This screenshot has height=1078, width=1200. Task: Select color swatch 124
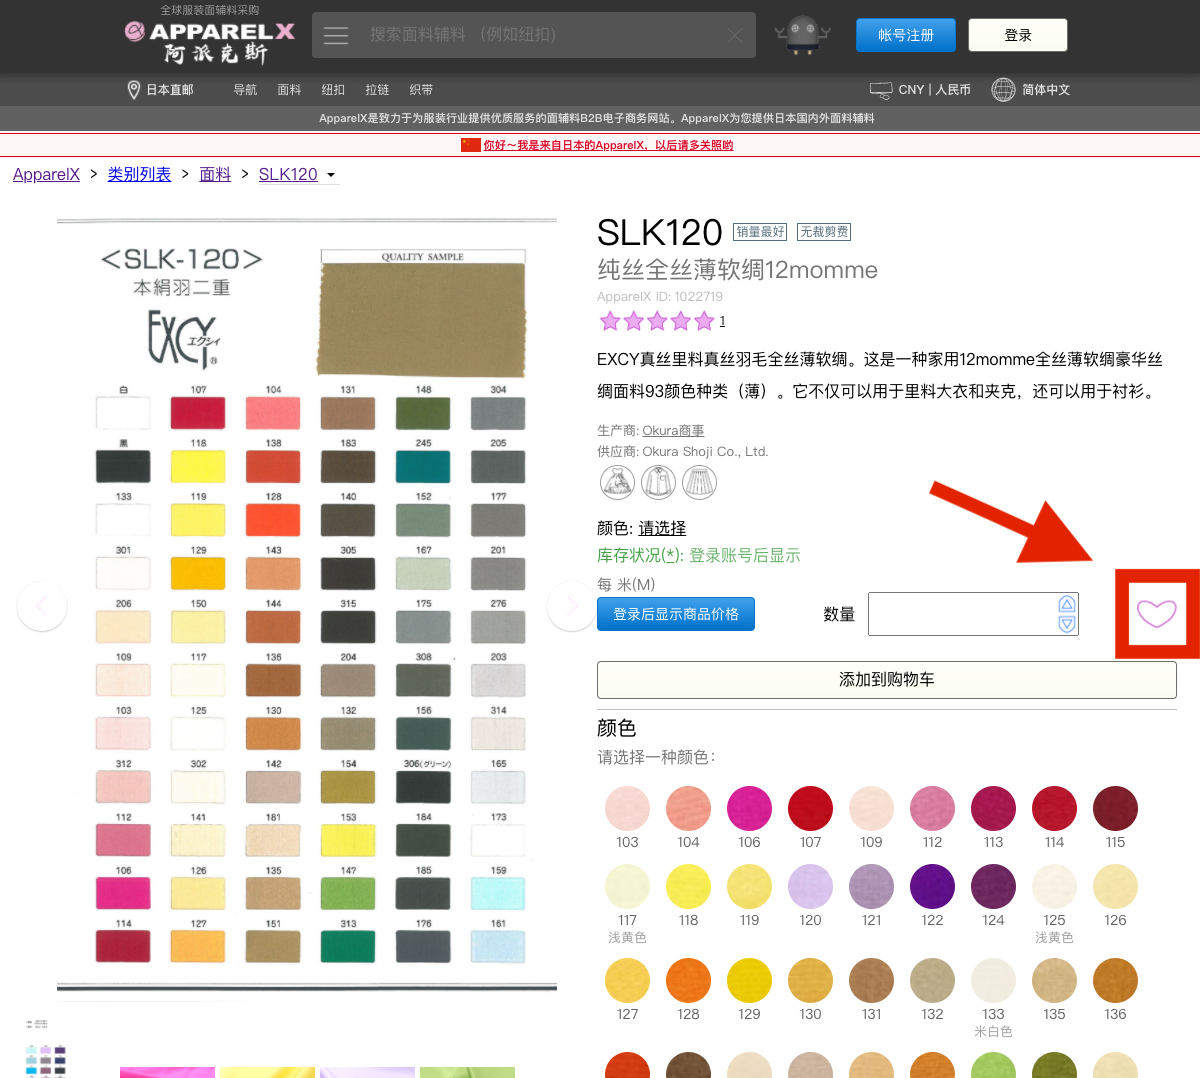993,886
